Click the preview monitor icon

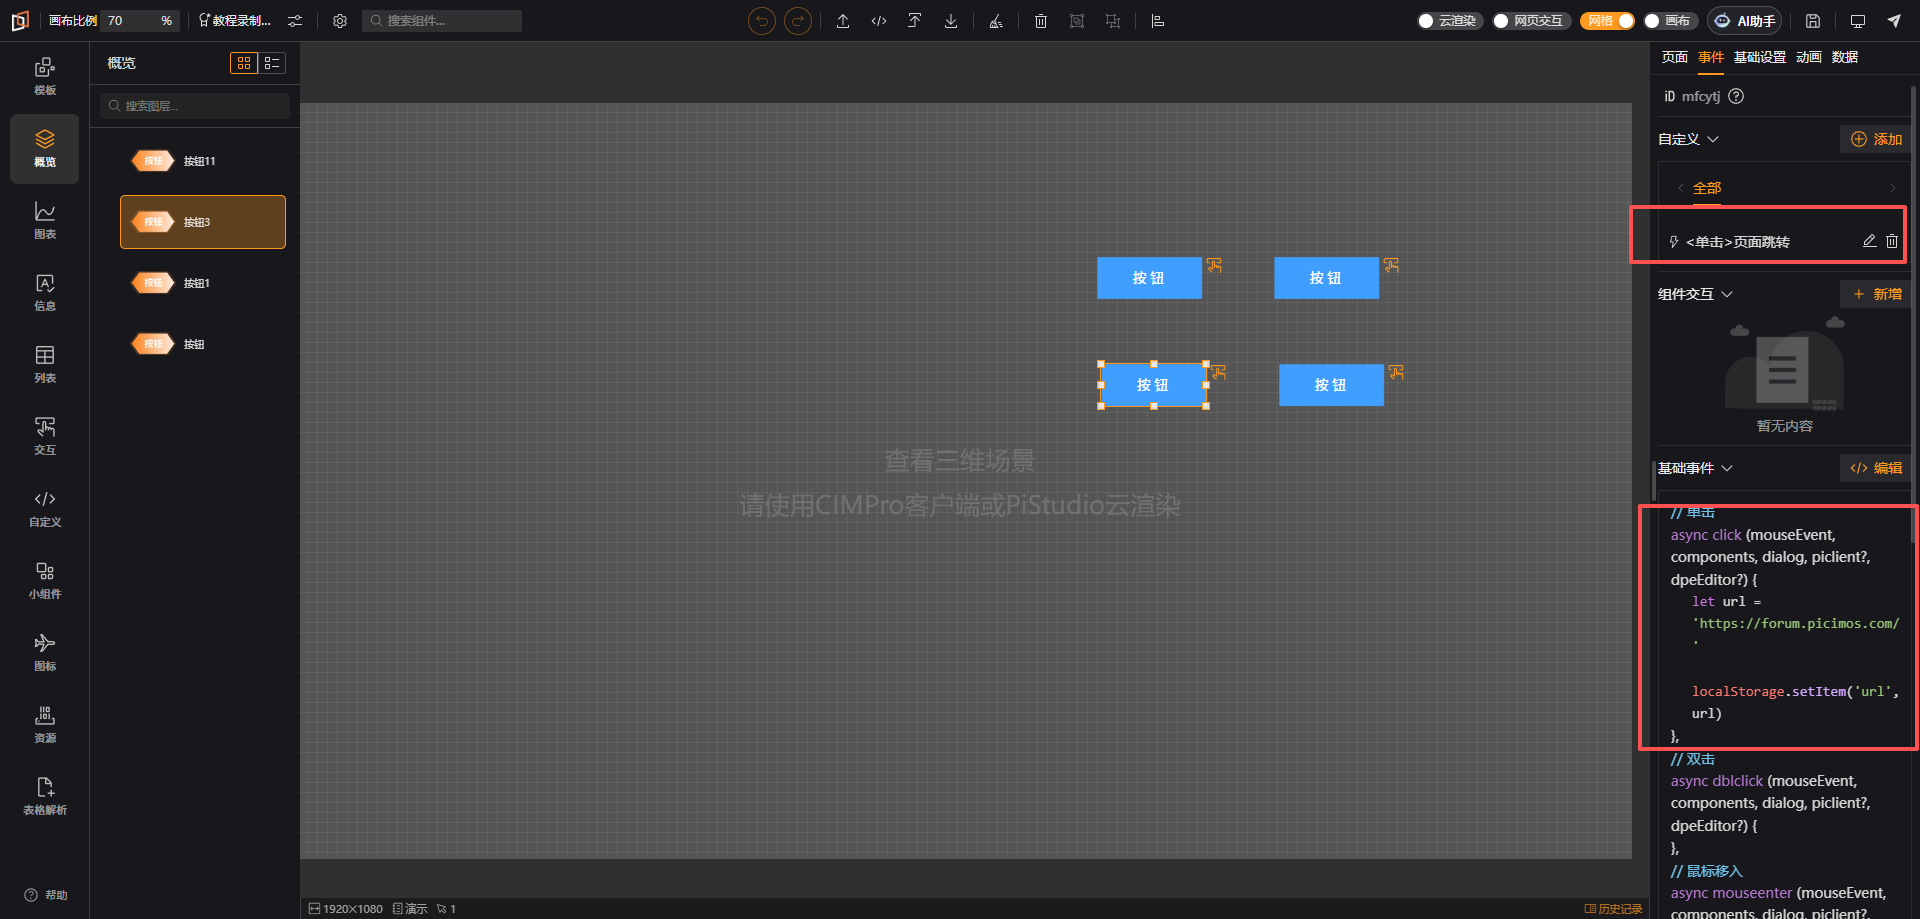click(1858, 21)
